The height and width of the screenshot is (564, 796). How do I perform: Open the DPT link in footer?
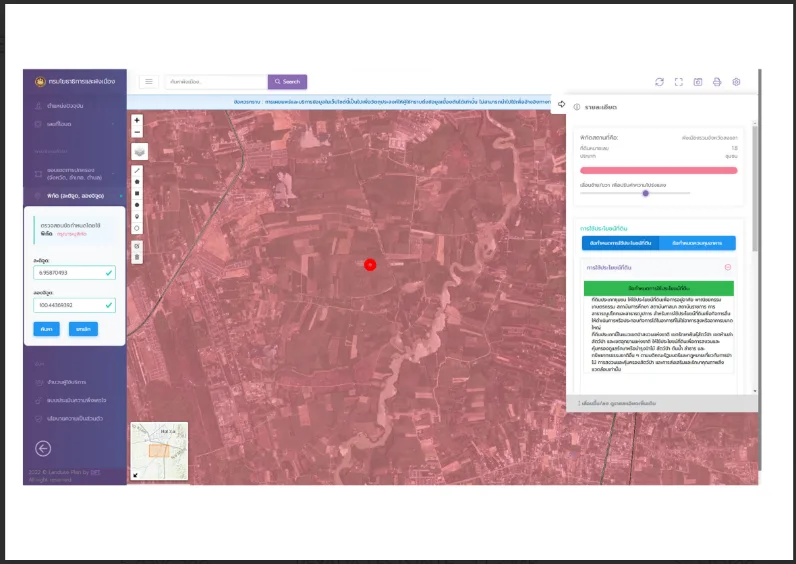click(x=95, y=472)
